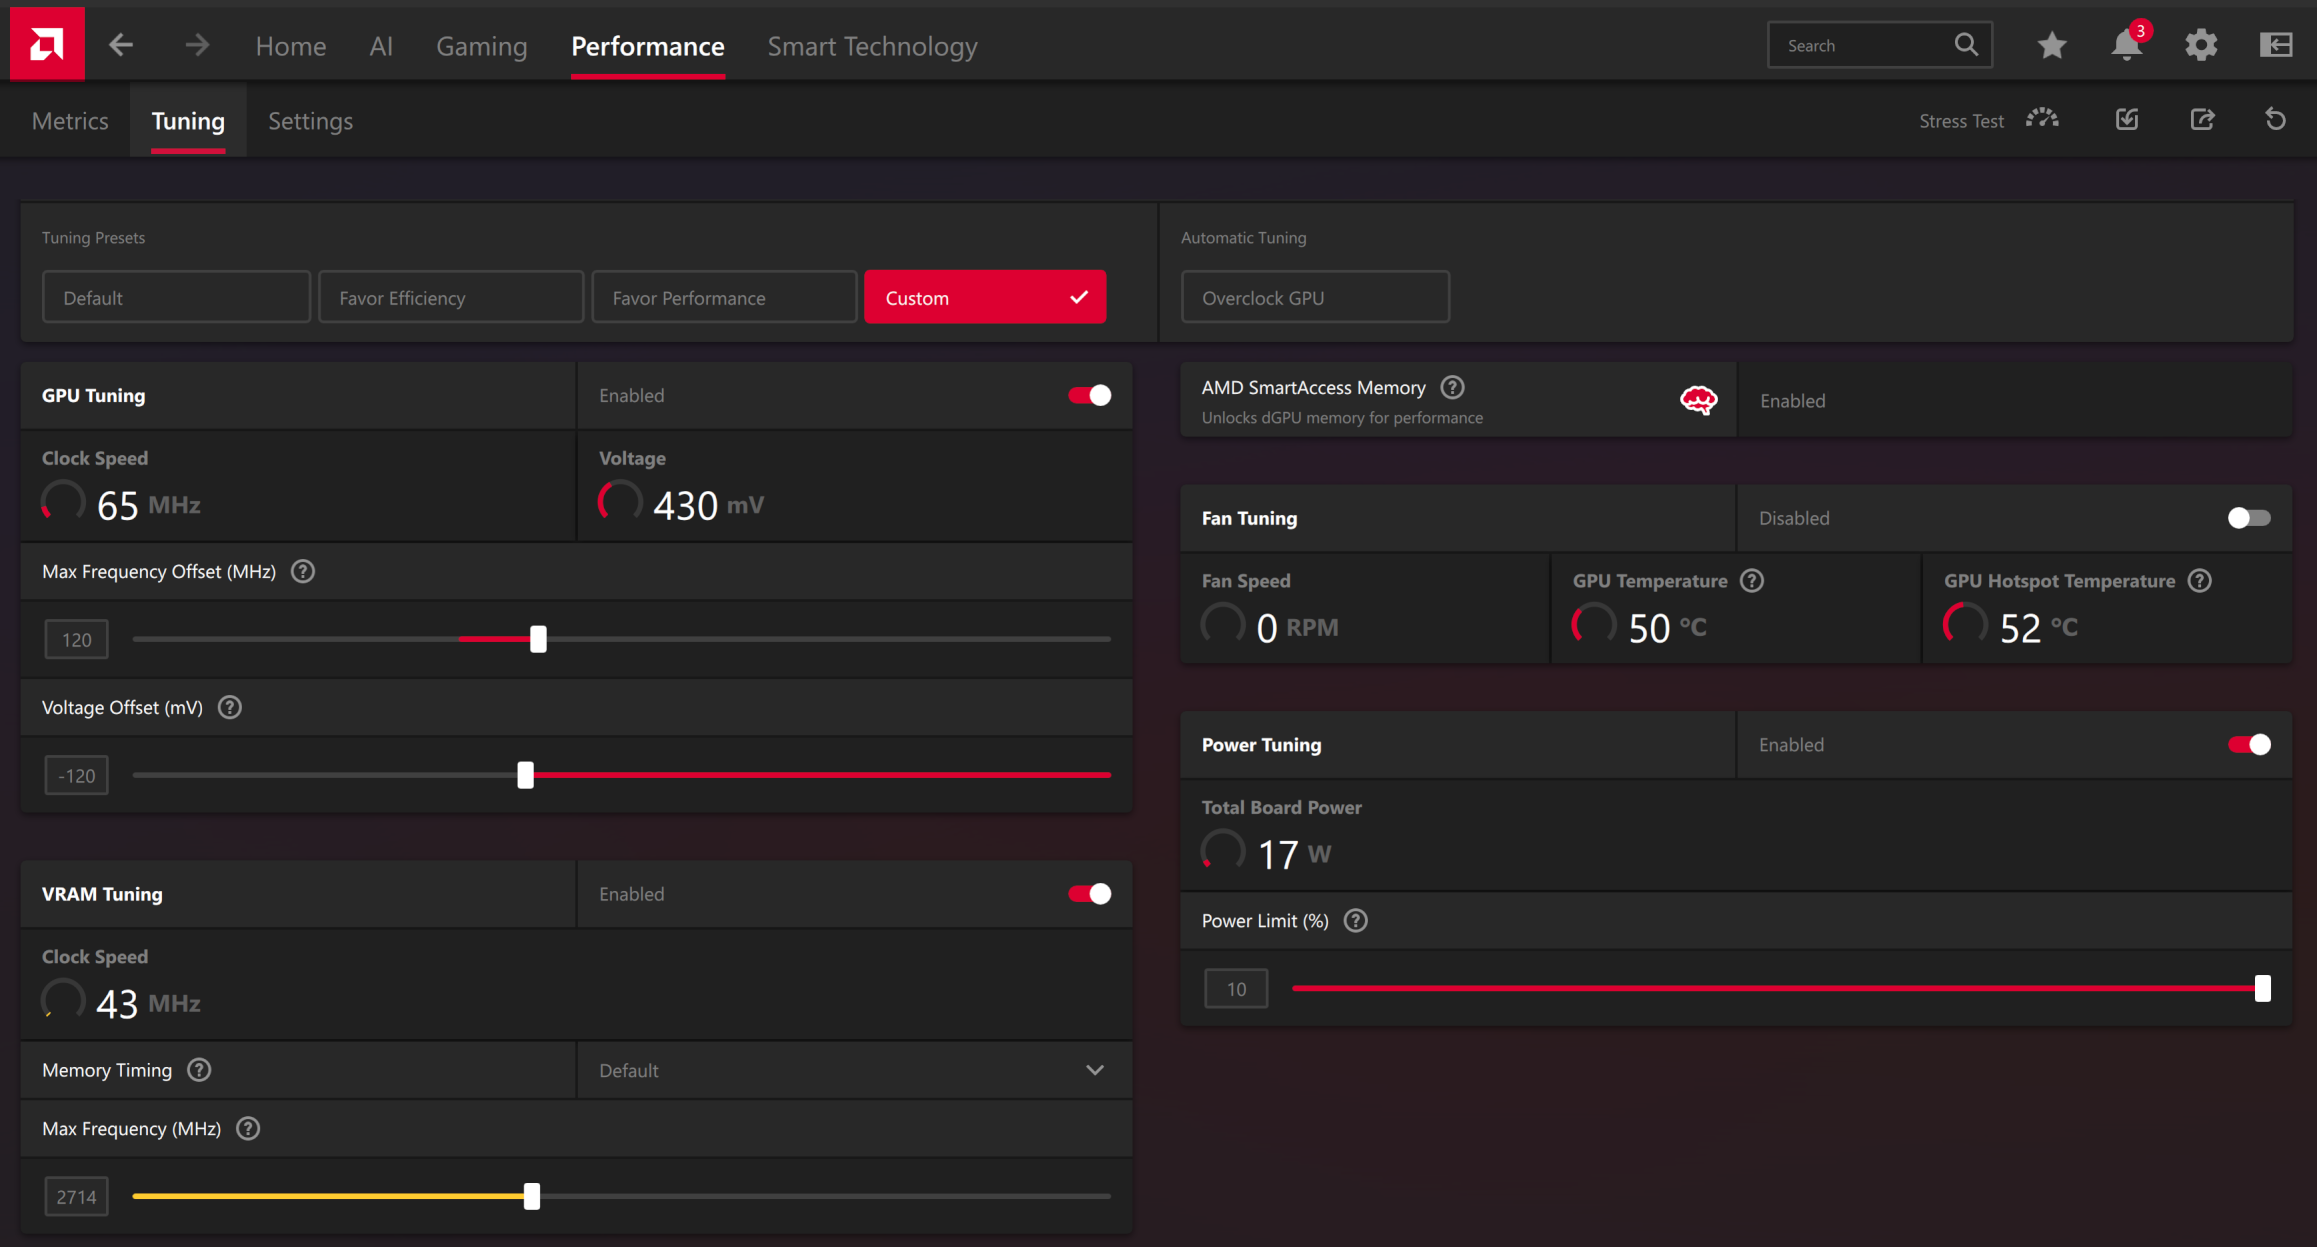Click the Stress Test gauge icon
The width and height of the screenshot is (2317, 1247).
point(2042,120)
